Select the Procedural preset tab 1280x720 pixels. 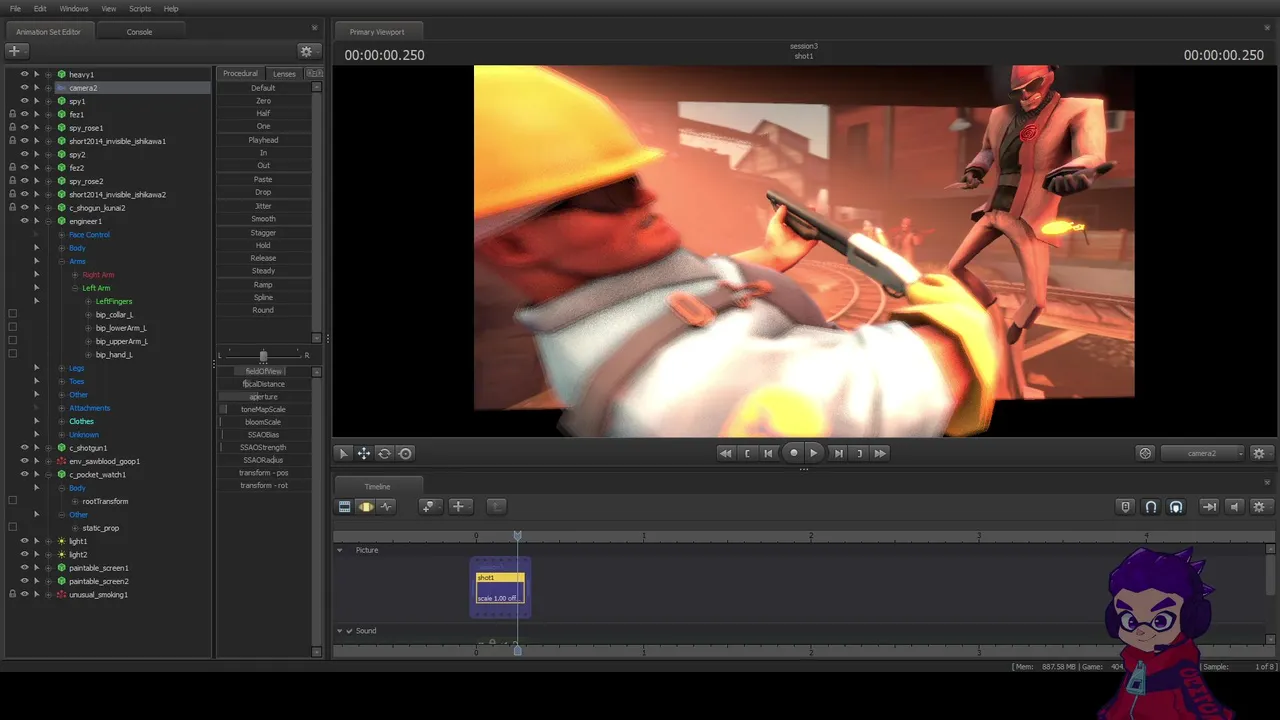pos(240,74)
